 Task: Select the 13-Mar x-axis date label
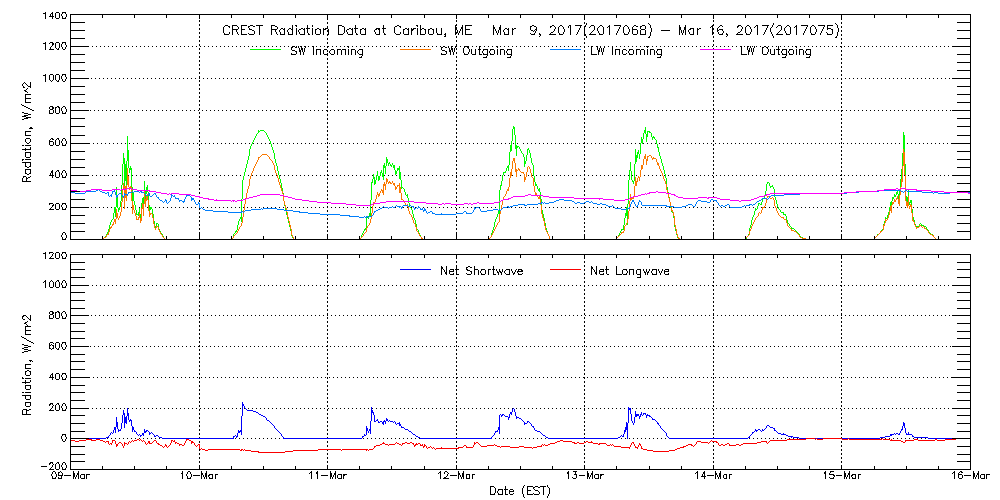pyautogui.click(x=585, y=478)
